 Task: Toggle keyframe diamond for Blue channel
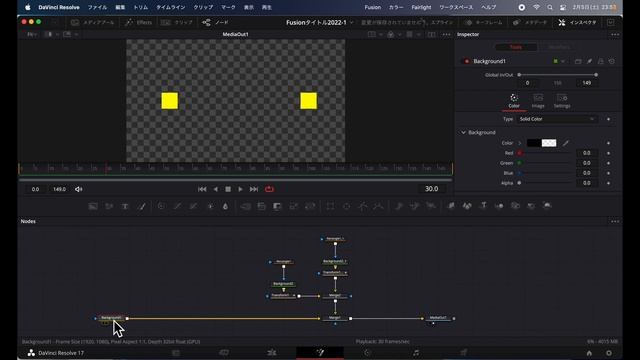coord(608,173)
